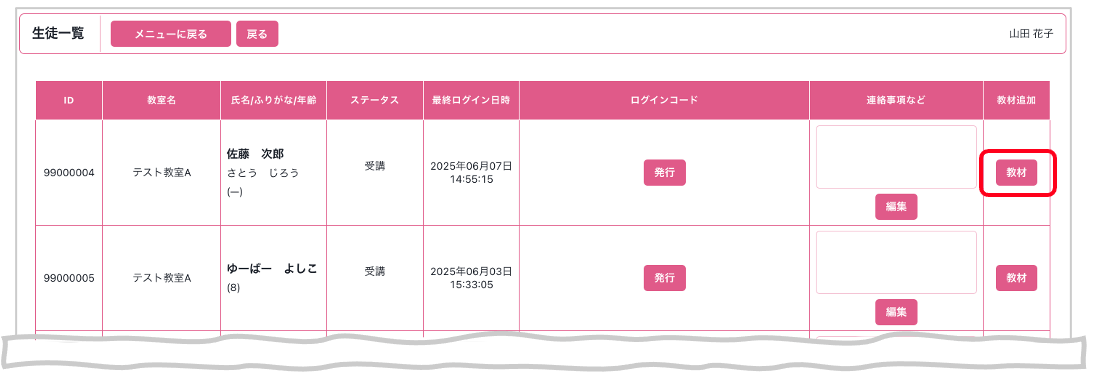Focus the contact notes box for 99000004

coord(896,157)
